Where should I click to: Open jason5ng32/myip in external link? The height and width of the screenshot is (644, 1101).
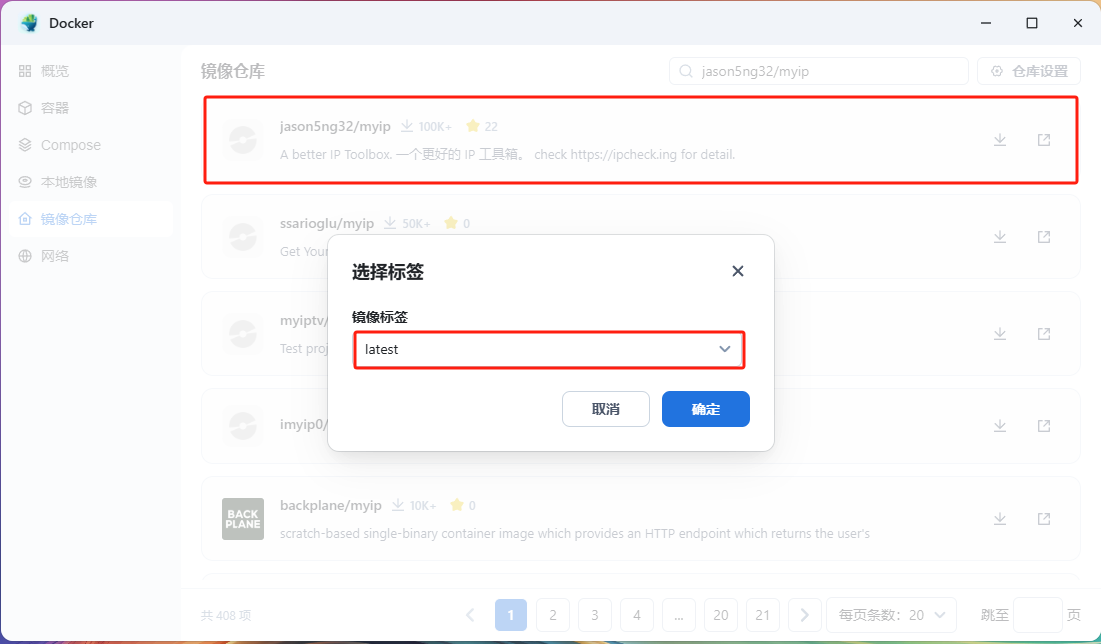pyautogui.click(x=1044, y=140)
